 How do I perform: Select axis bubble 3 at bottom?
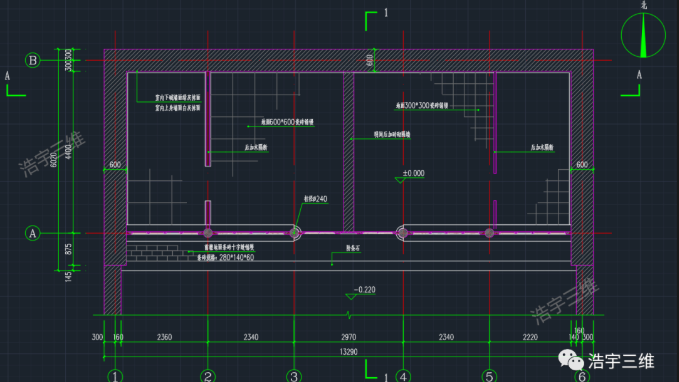(294, 376)
